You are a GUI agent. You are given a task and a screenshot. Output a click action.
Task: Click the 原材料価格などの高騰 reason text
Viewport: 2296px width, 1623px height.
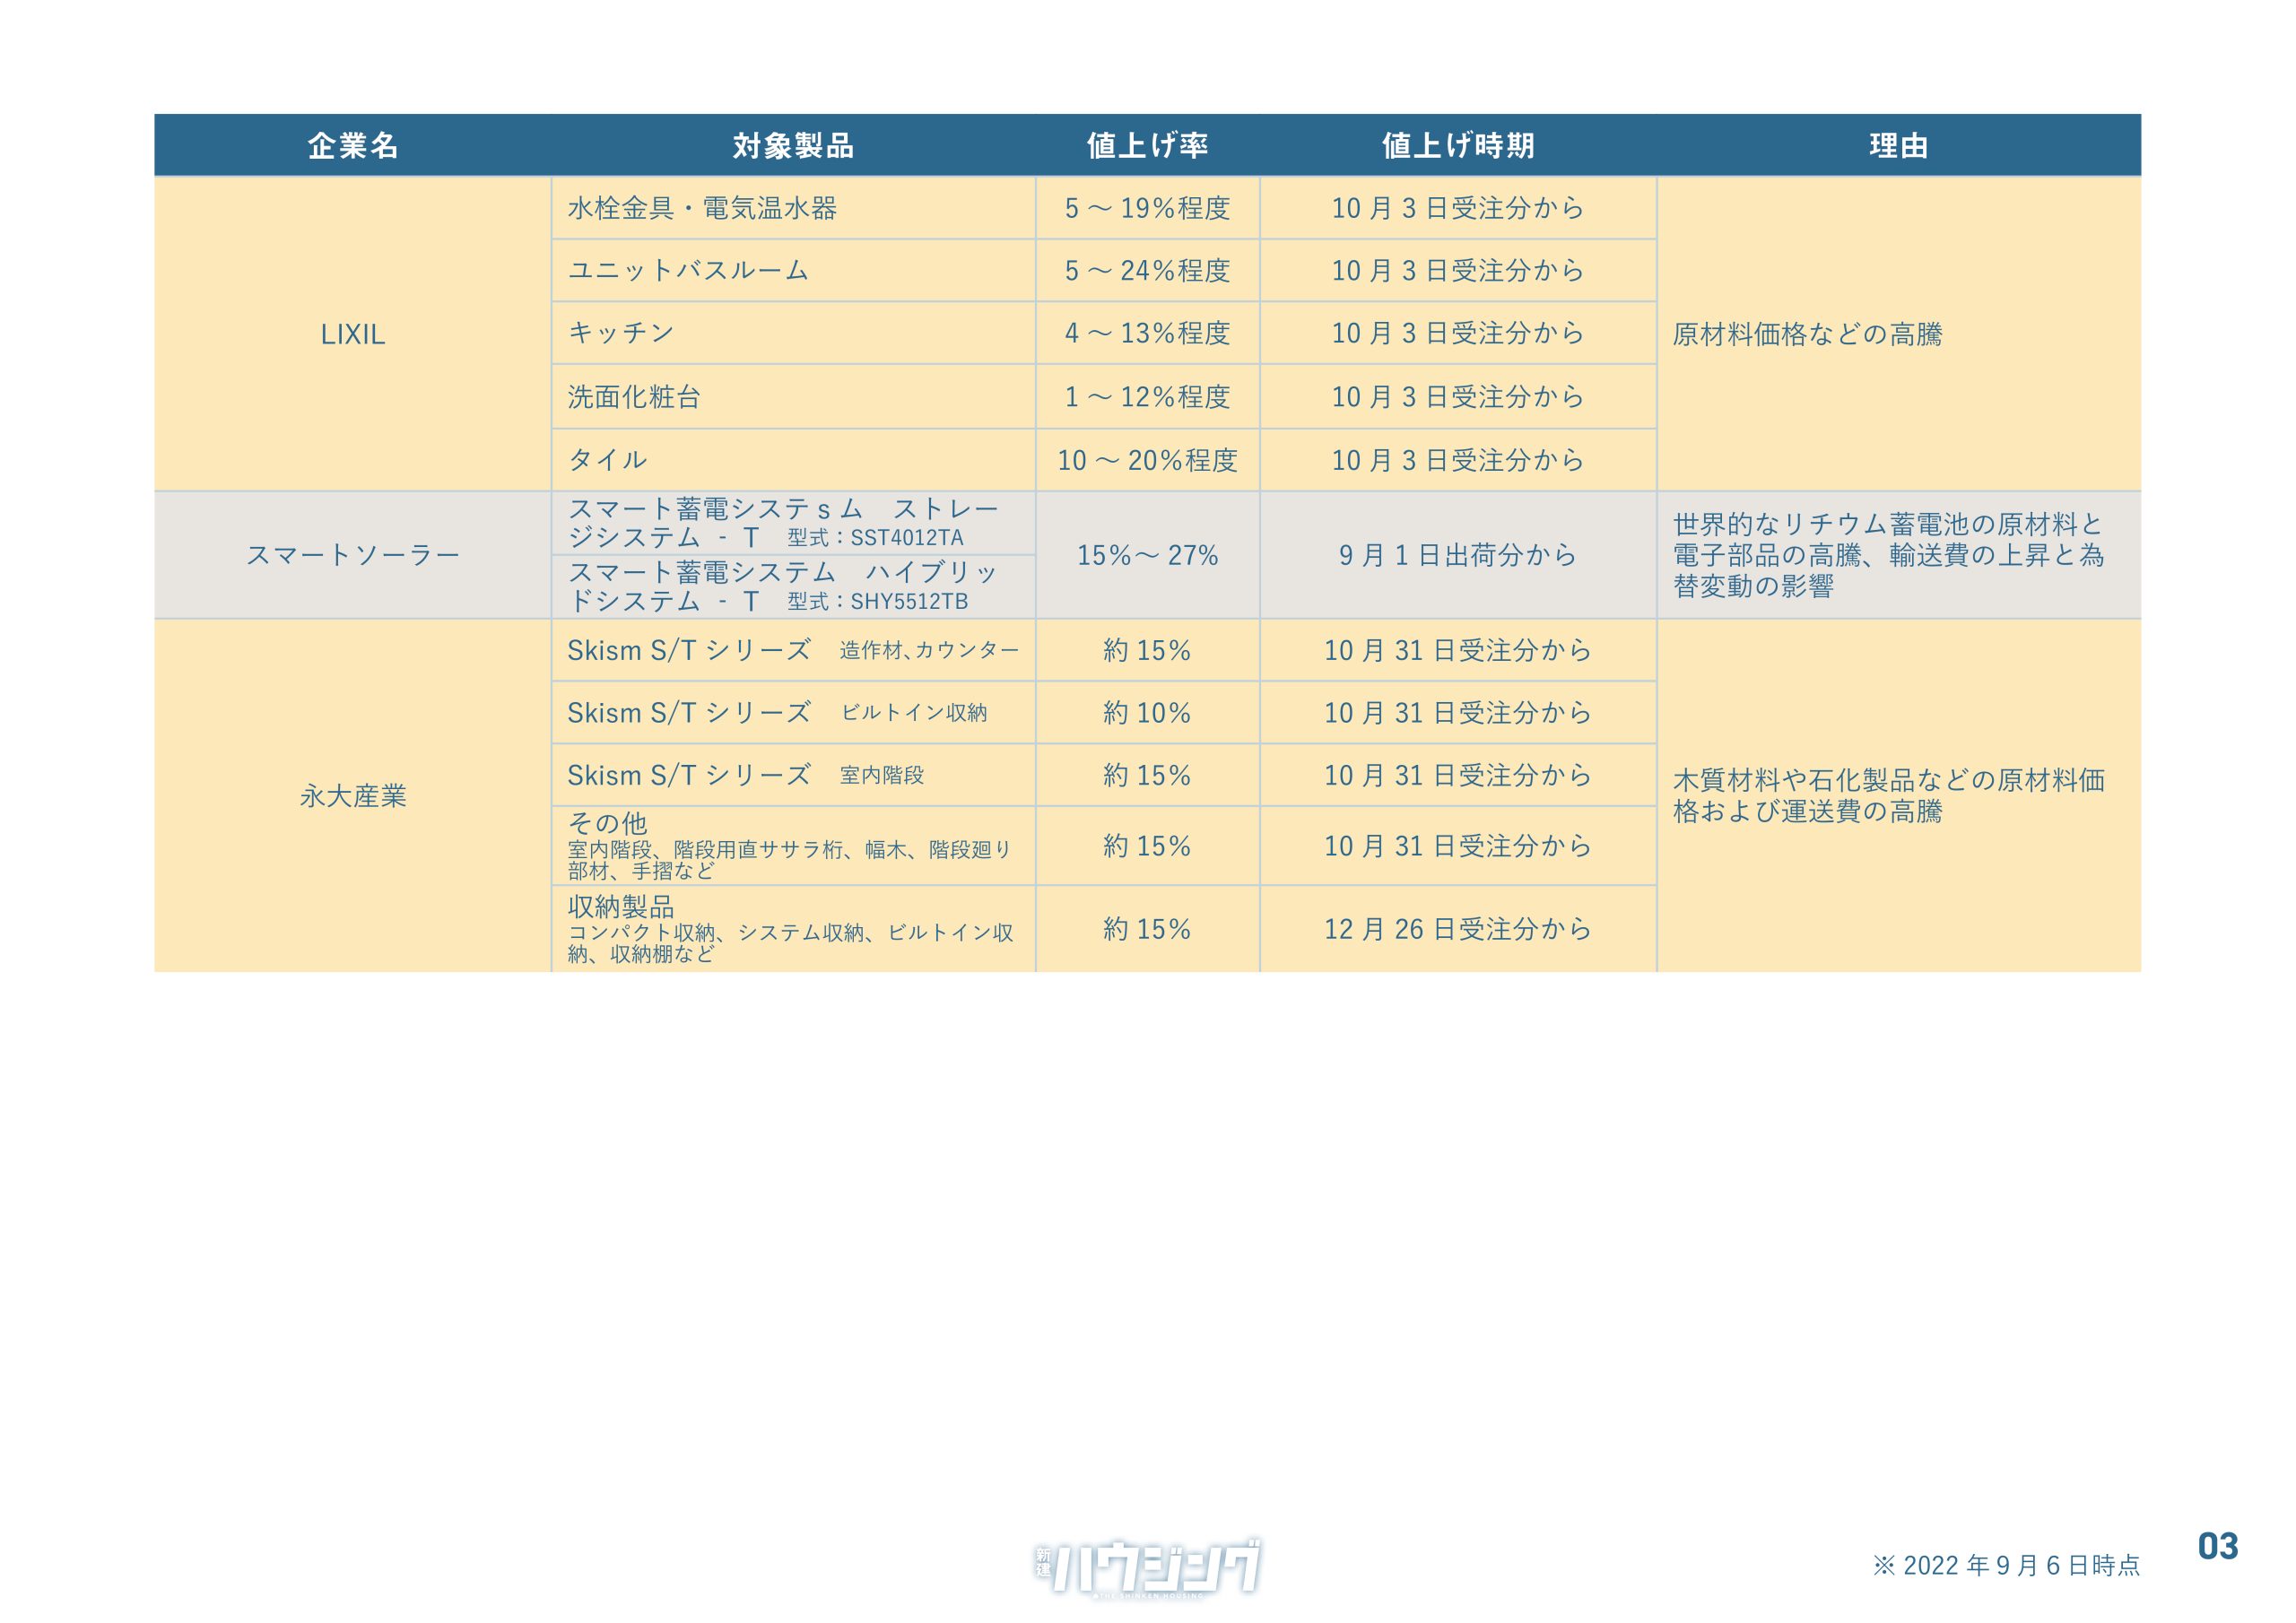tap(1807, 334)
